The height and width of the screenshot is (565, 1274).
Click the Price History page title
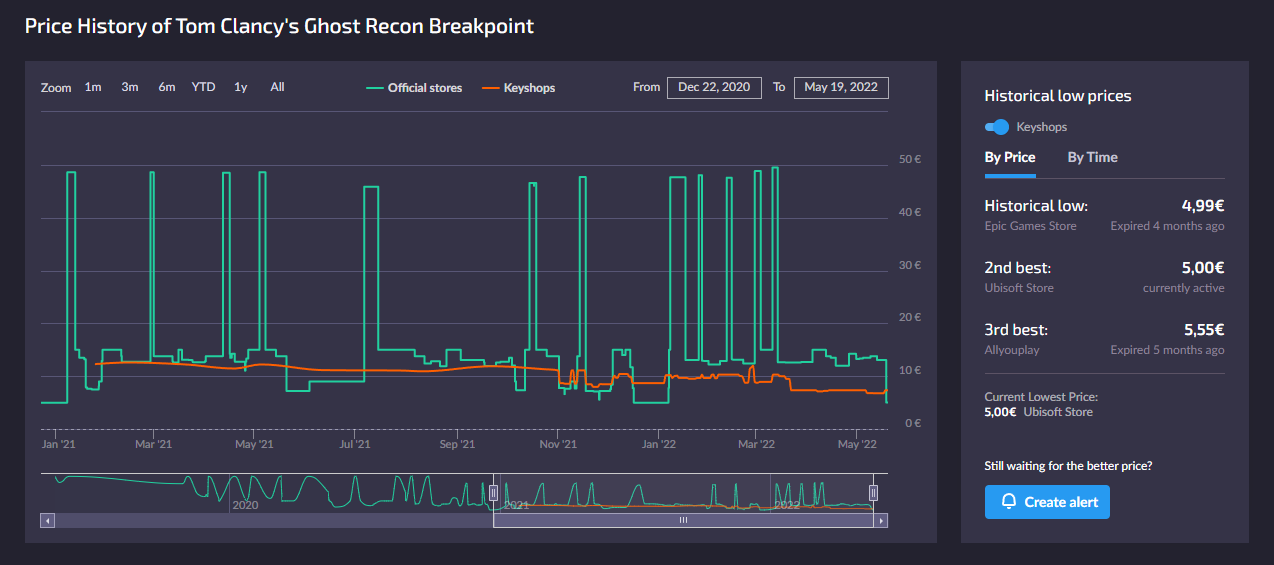point(280,27)
